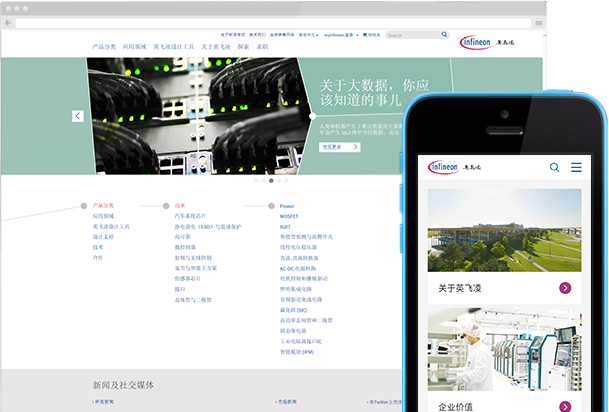Select red 功率 in the middle column
The height and width of the screenshot is (412, 609).
(x=180, y=205)
